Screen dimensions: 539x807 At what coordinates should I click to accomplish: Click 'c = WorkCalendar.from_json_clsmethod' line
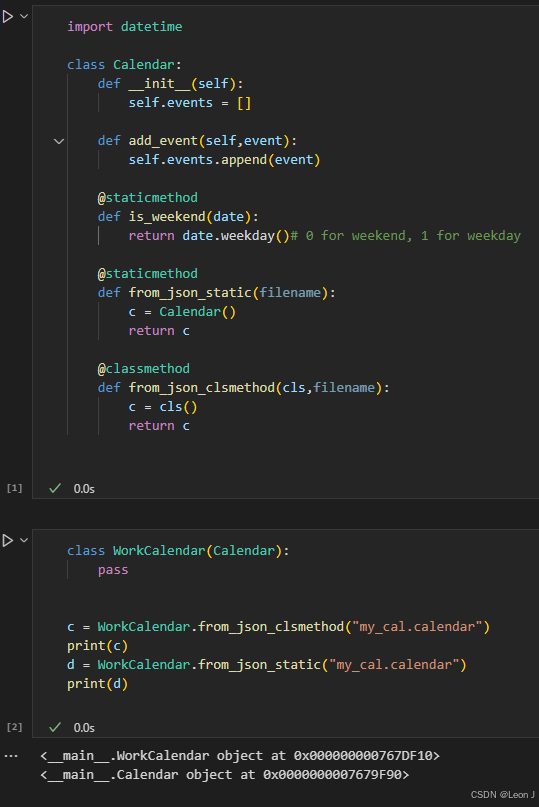(x=279, y=627)
